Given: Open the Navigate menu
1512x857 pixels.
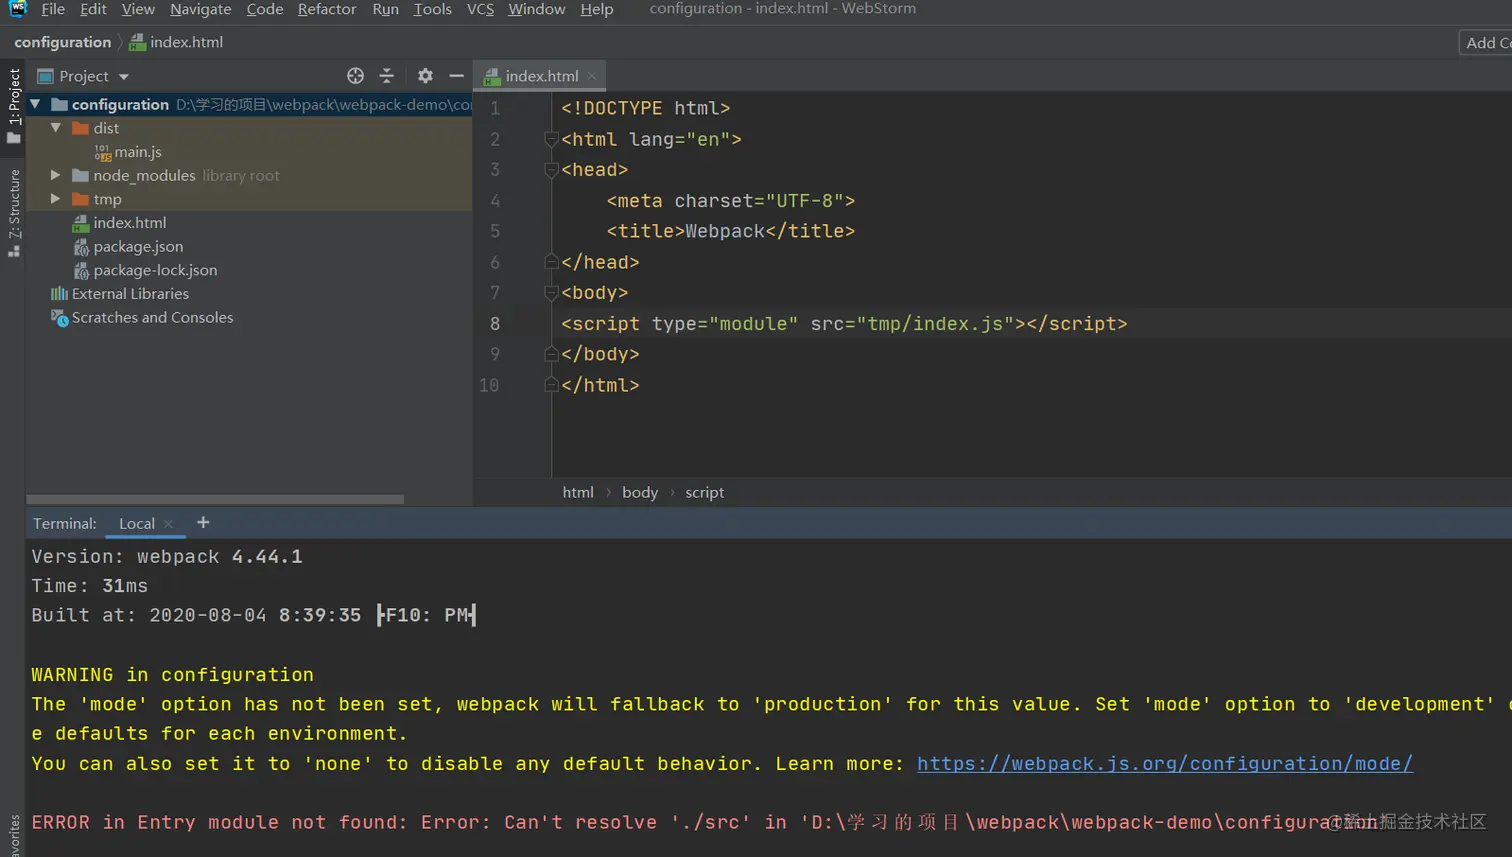Looking at the screenshot, I should coord(200,9).
